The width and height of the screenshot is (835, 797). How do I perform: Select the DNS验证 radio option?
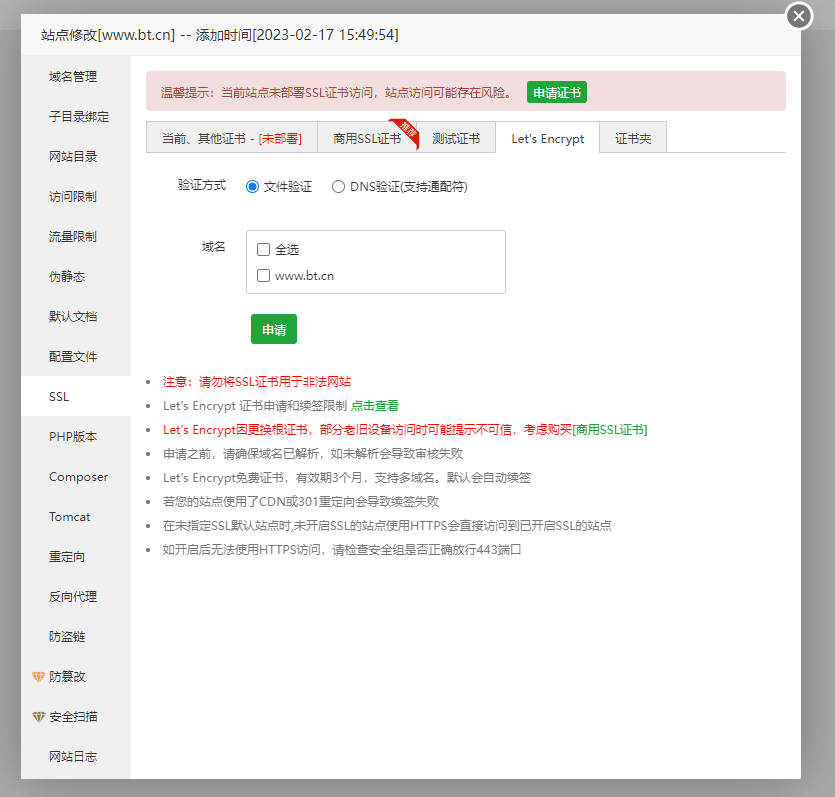[x=339, y=186]
